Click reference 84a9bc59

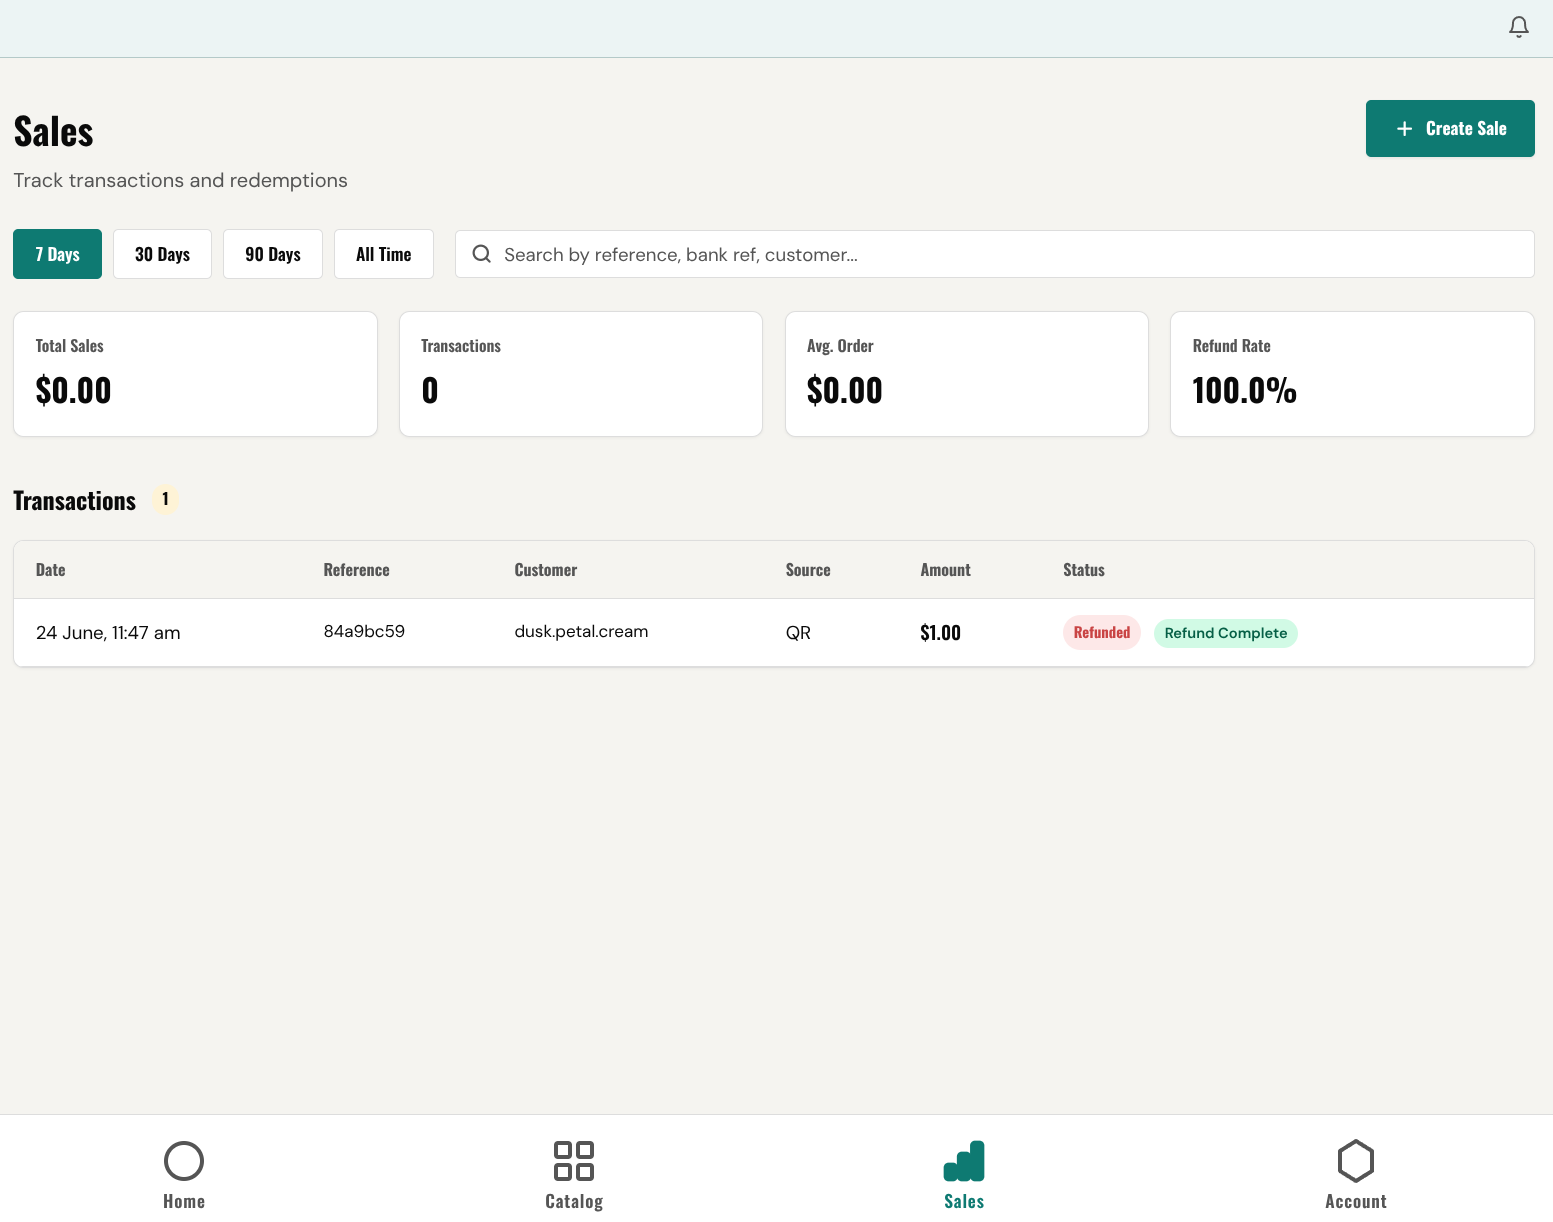pos(364,631)
